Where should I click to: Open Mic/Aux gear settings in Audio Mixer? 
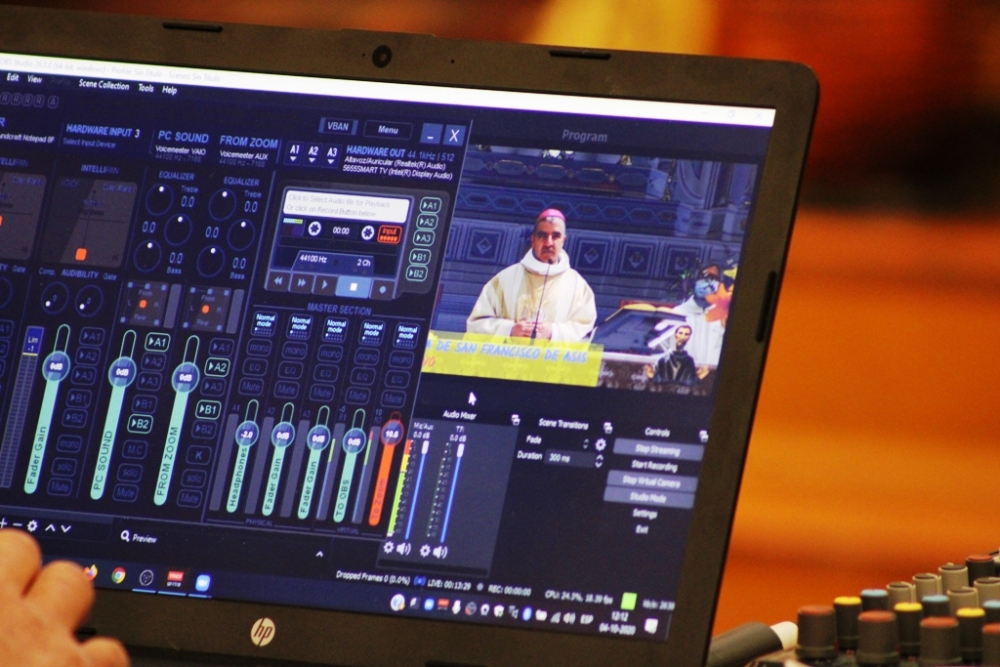pos(388,546)
